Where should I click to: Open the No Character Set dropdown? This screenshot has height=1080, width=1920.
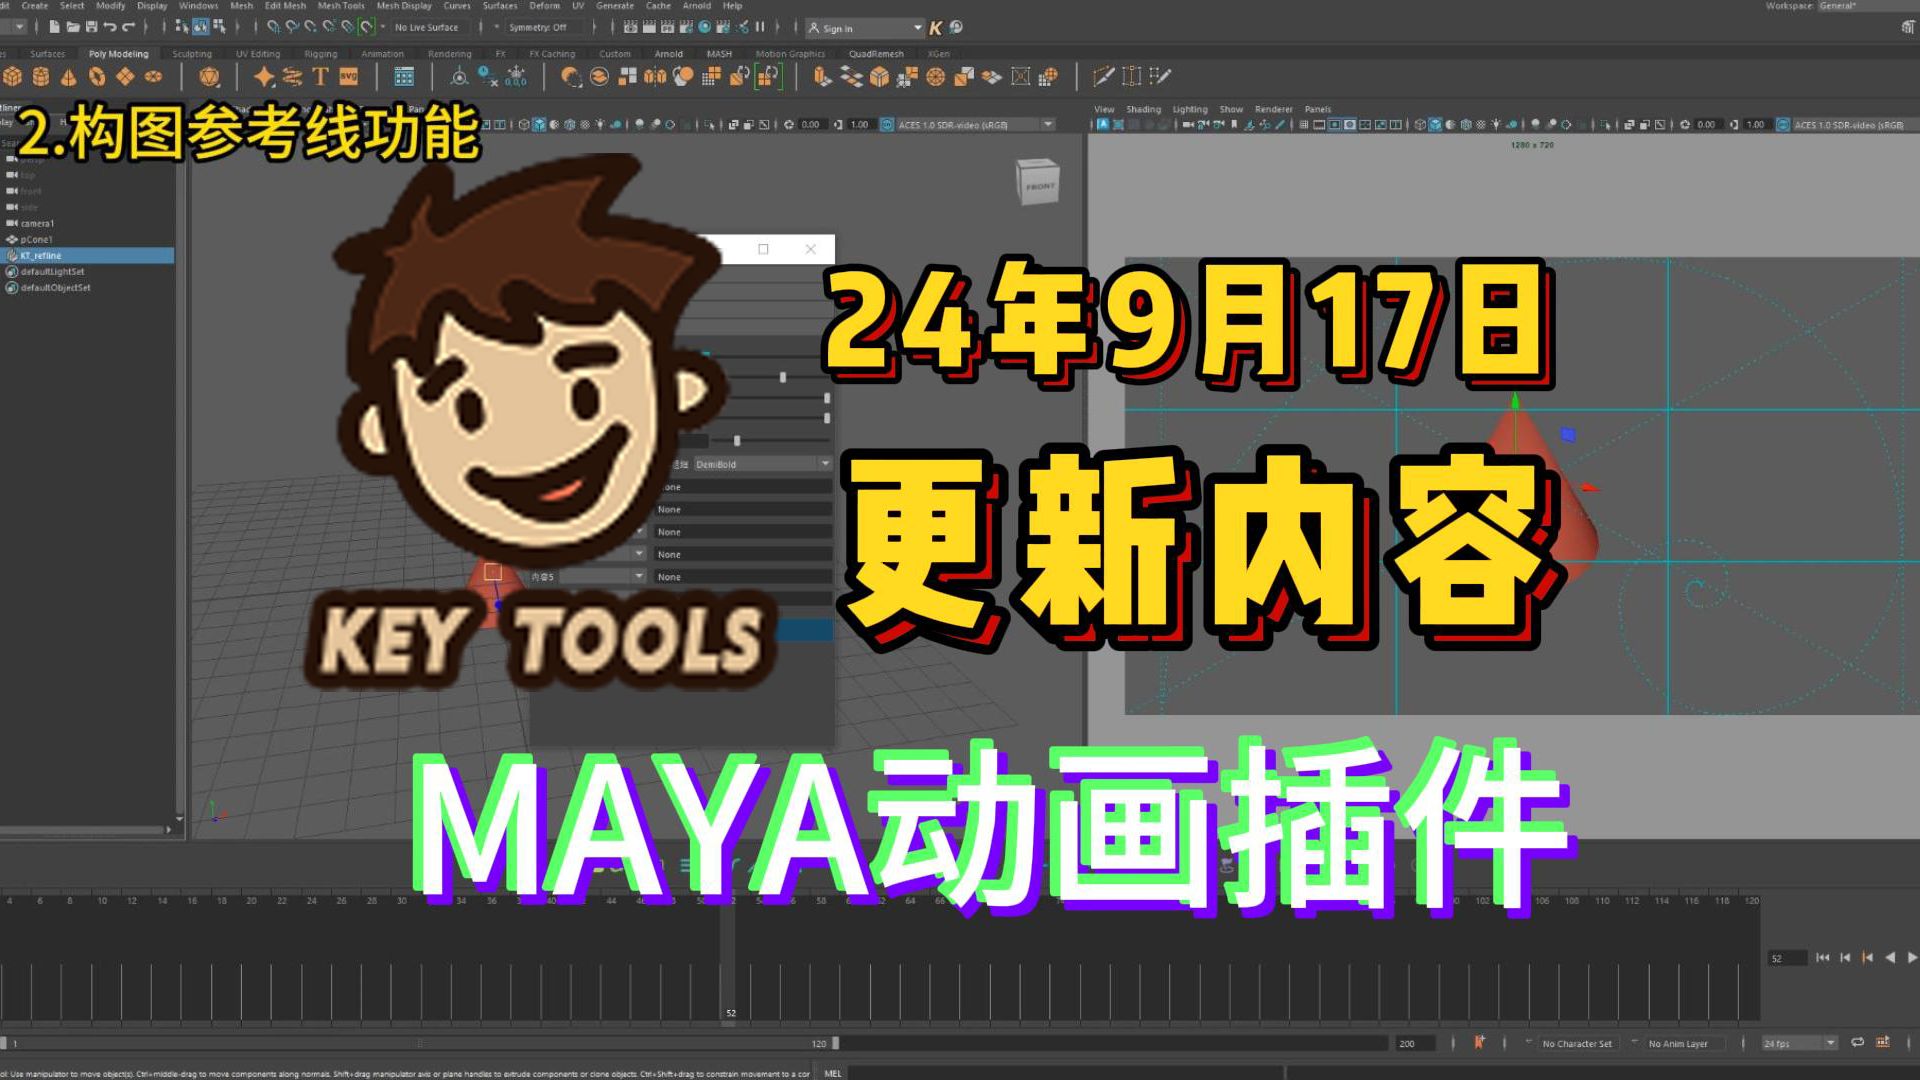pyautogui.click(x=1577, y=1043)
